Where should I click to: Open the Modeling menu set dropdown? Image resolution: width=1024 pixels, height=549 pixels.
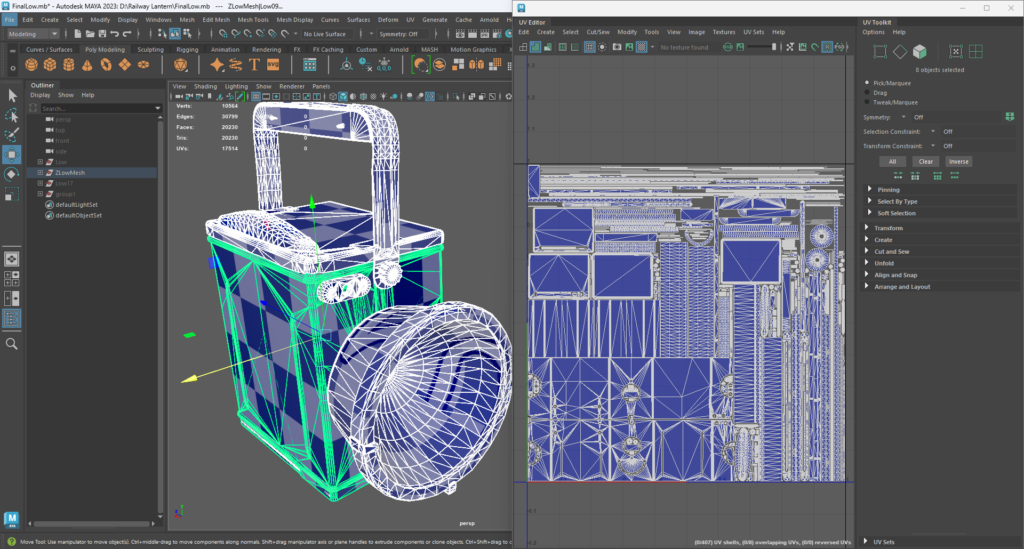click(x=32, y=34)
